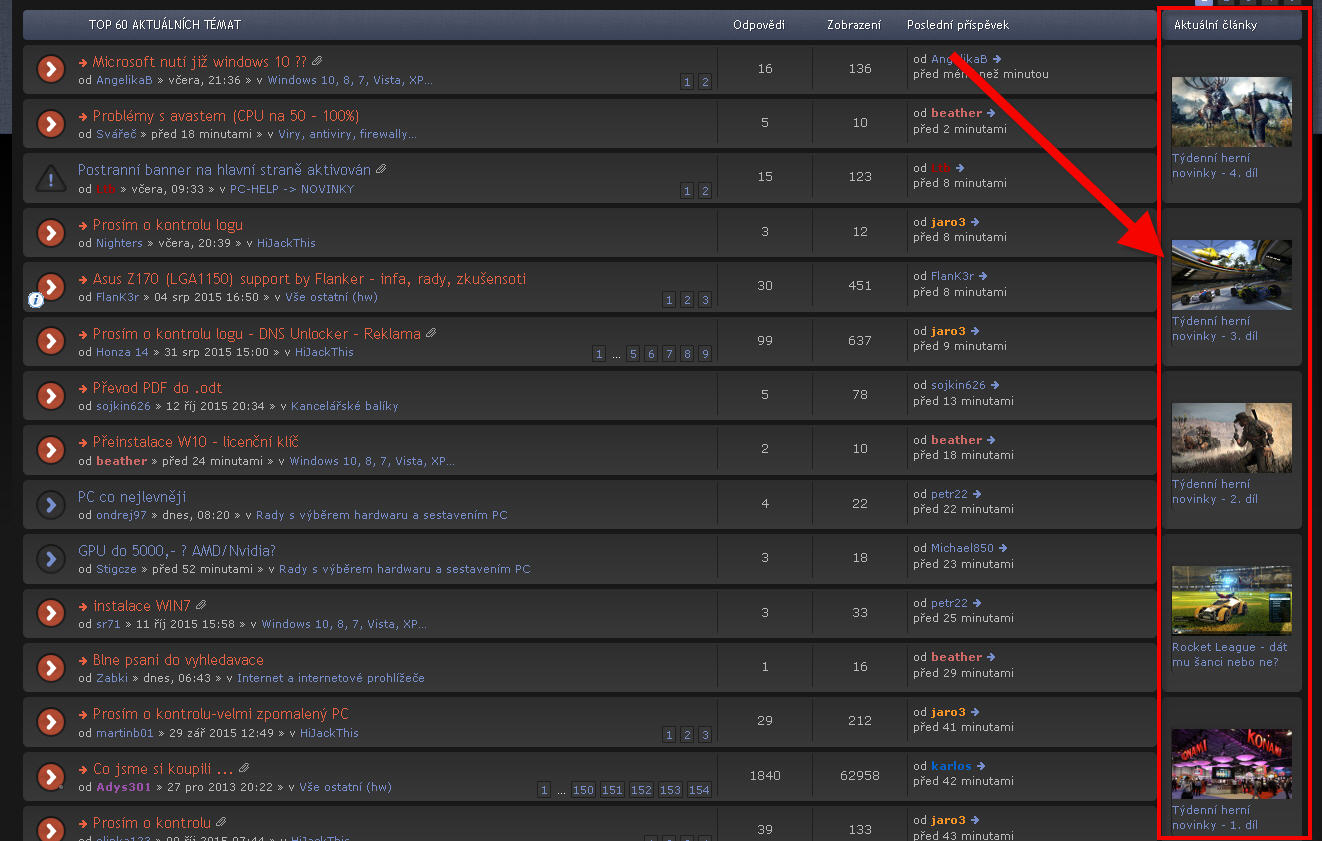The width and height of the screenshot is (1322, 841).
Task: Click topic status icon for Microsoft windows 10 thread
Action: (50, 69)
